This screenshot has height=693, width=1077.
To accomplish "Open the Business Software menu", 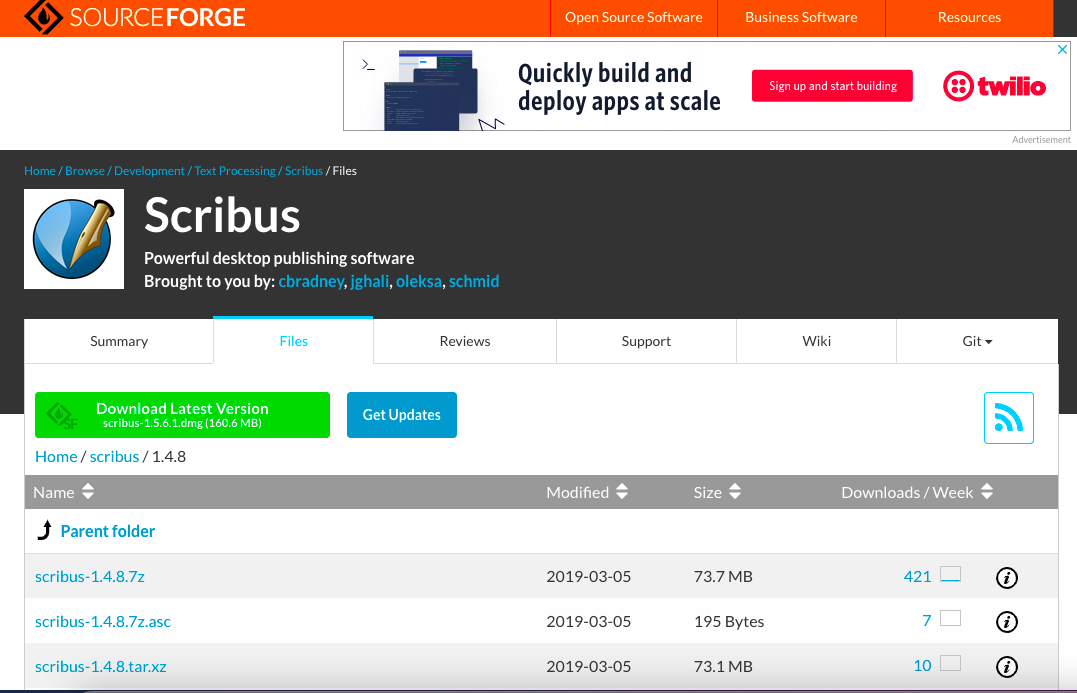I will [x=801, y=17].
